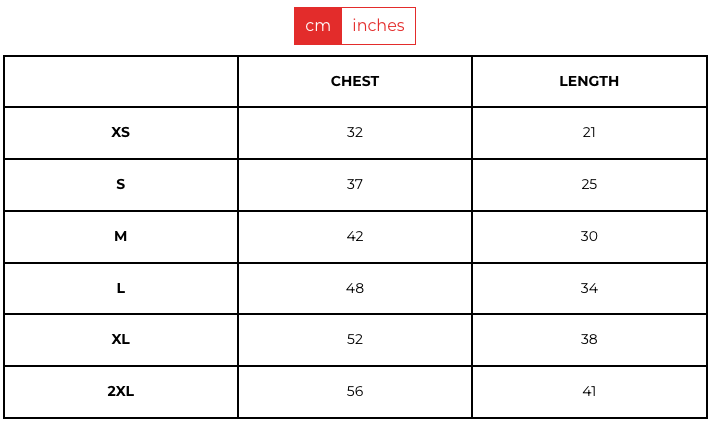The height and width of the screenshot is (426, 715).
Task: Click length value 34 for L
Action: point(589,288)
